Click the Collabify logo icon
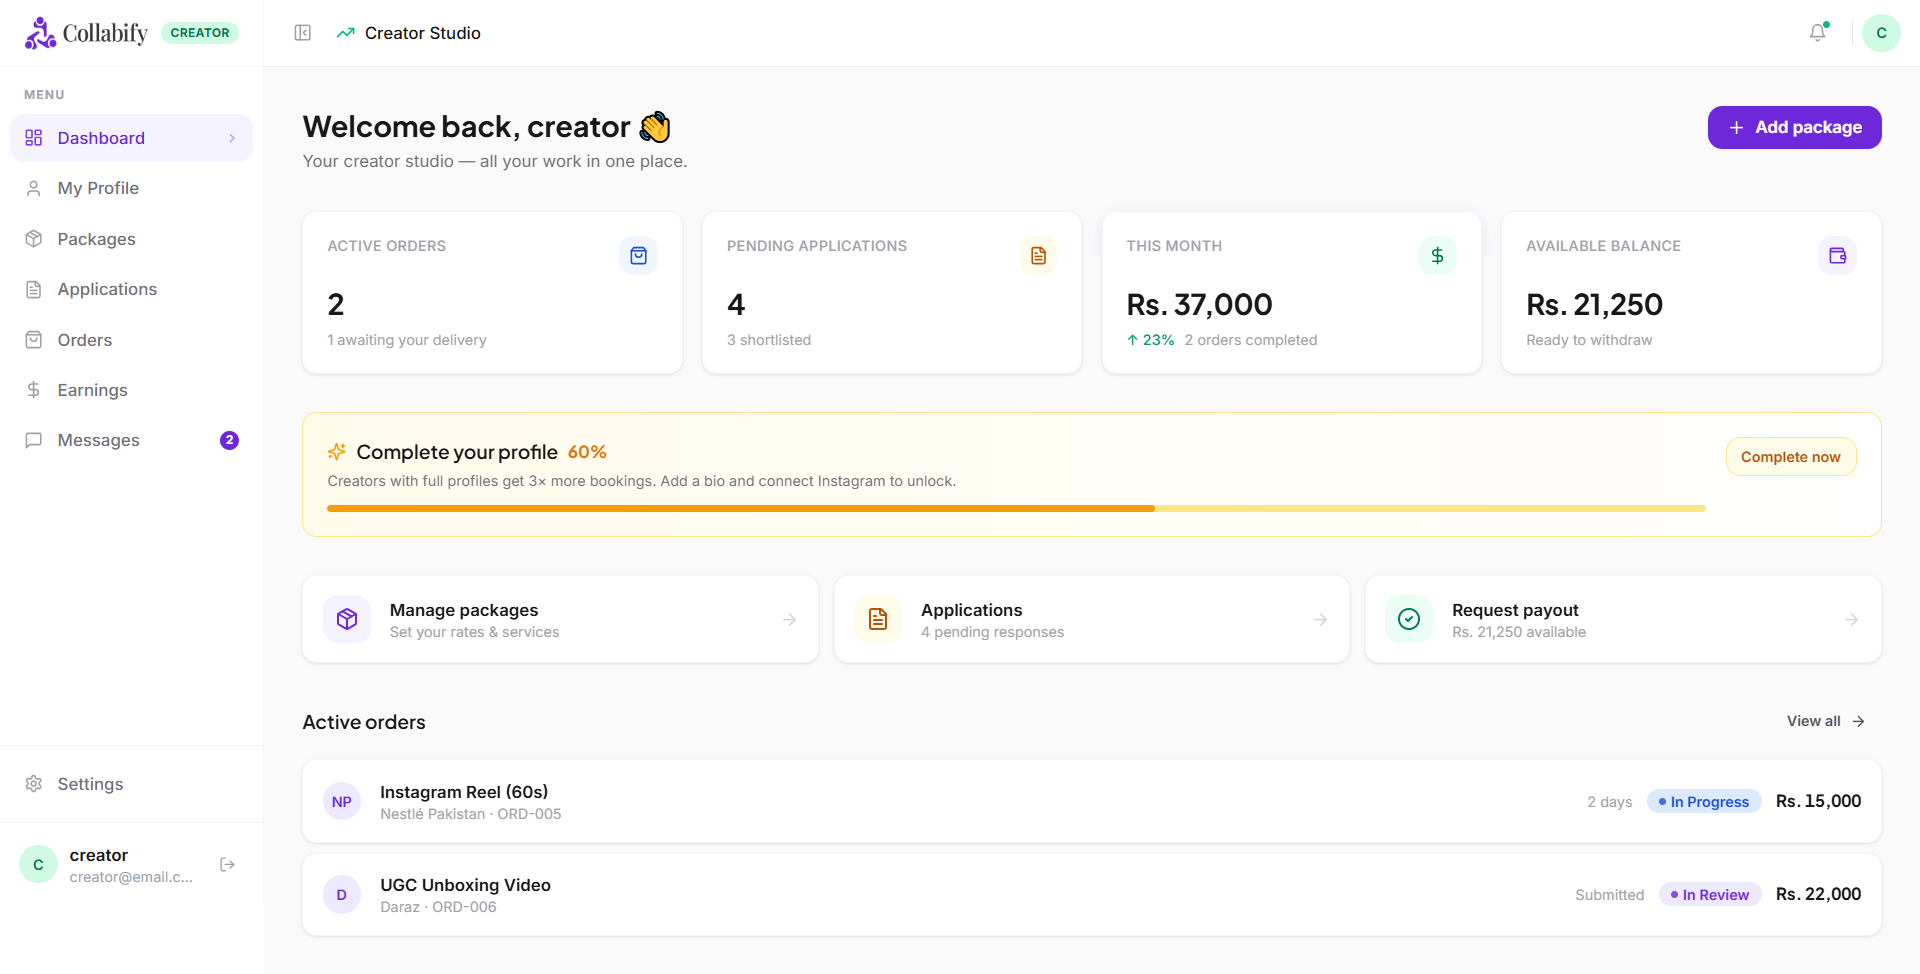Screen dimensions: 1920x974 [x=40, y=33]
